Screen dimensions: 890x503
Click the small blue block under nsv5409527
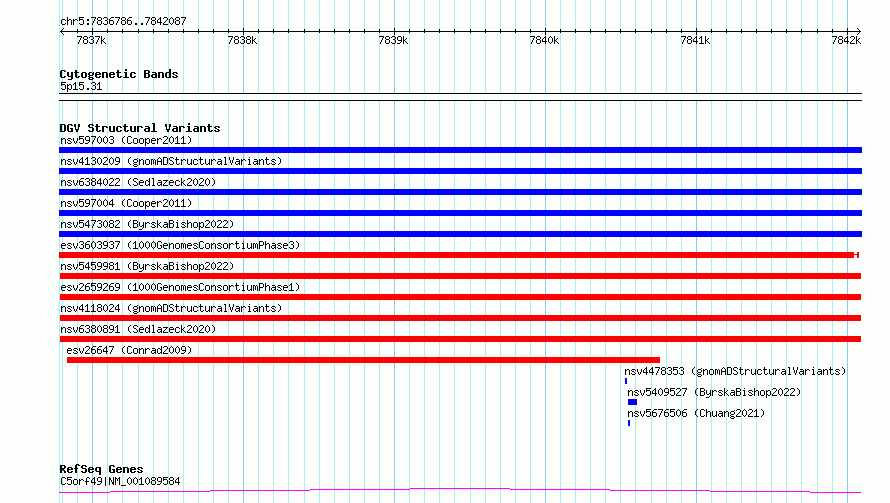point(632,402)
